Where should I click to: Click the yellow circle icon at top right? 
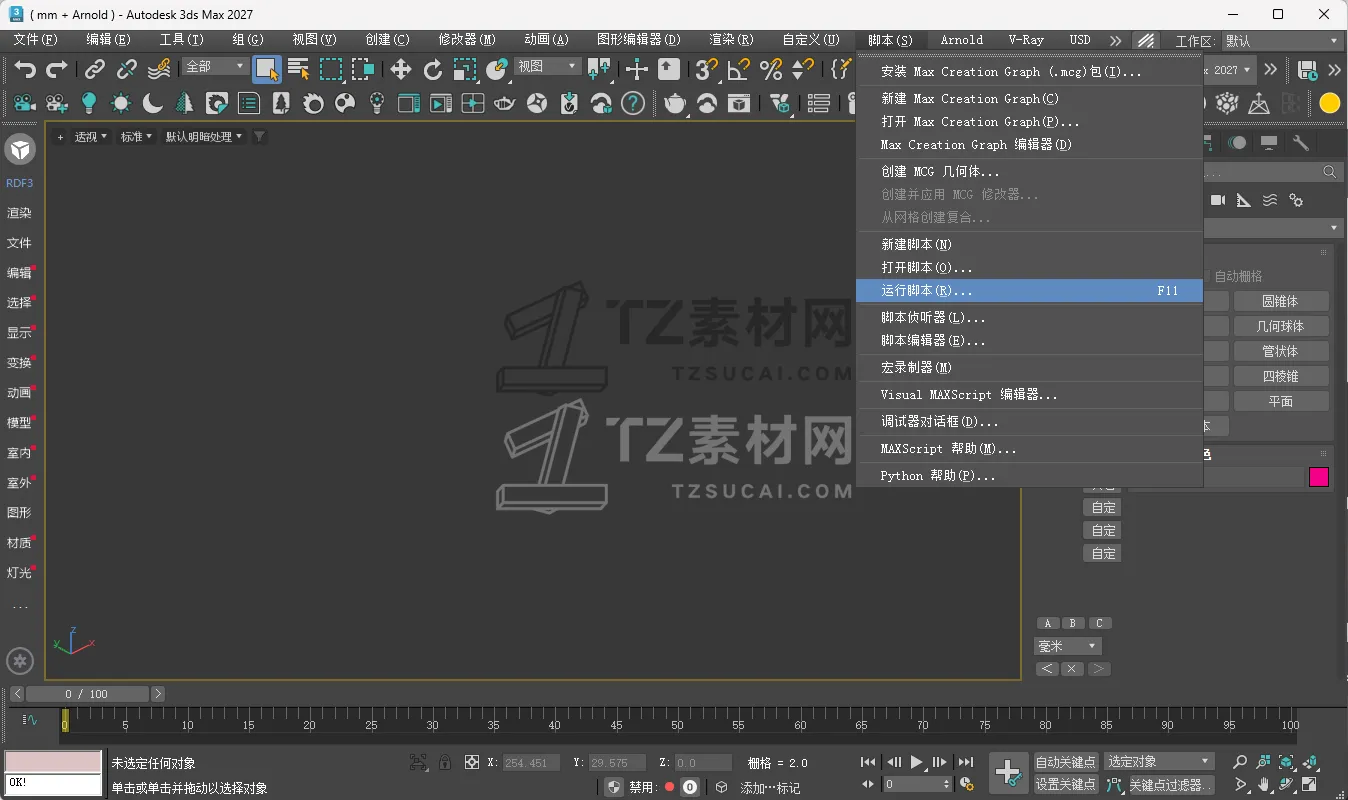tap(1330, 103)
